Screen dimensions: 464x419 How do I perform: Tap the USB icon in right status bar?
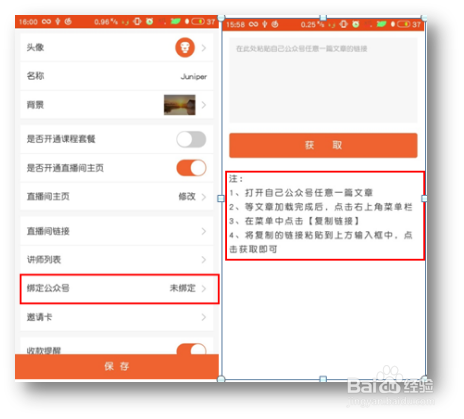pos(264,24)
